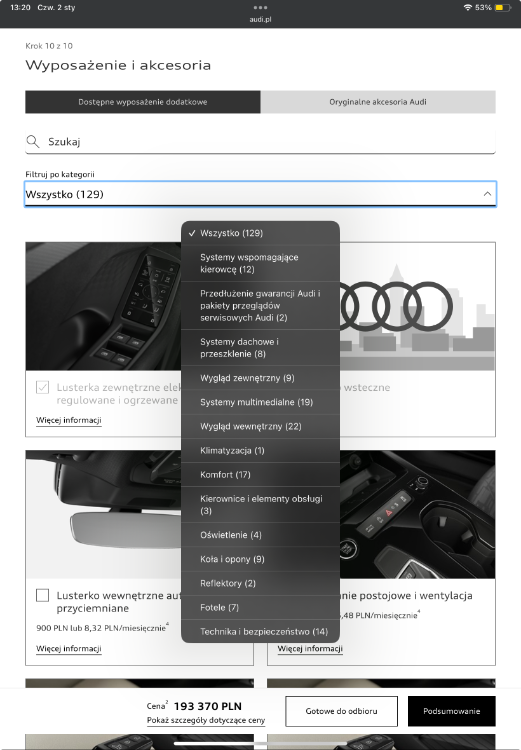
Task: Uncheck Lusterka zewnętrzne elektrycznie regulowane checkbox
Action: click(x=43, y=387)
